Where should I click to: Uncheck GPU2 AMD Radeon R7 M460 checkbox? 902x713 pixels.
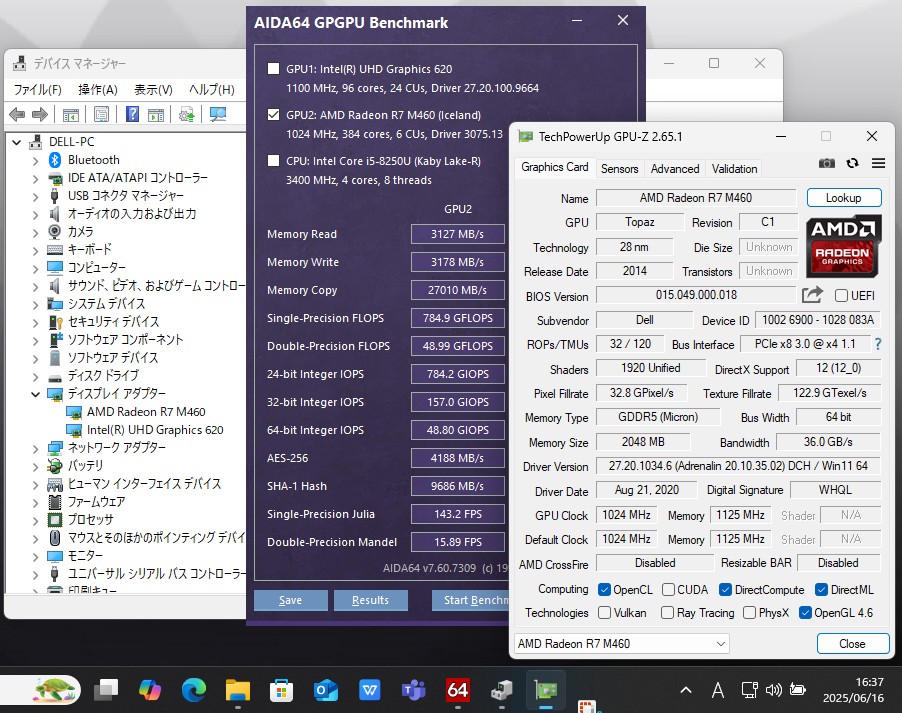274,115
